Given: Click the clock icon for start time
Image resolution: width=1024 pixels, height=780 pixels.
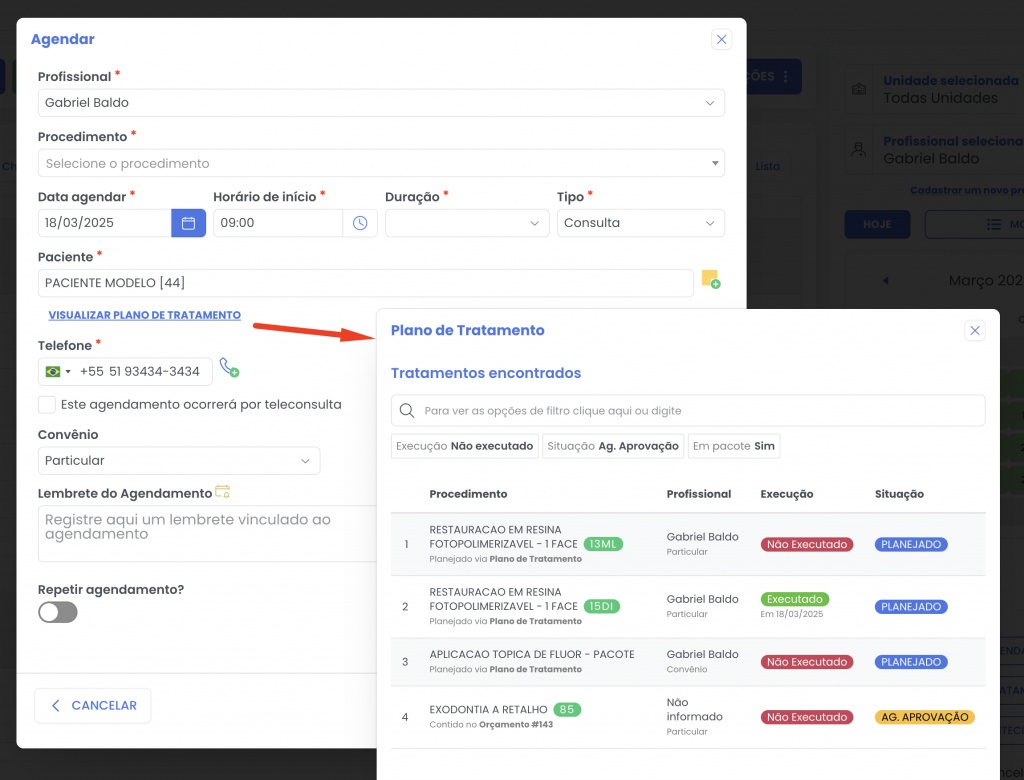Looking at the screenshot, I should click(x=360, y=223).
